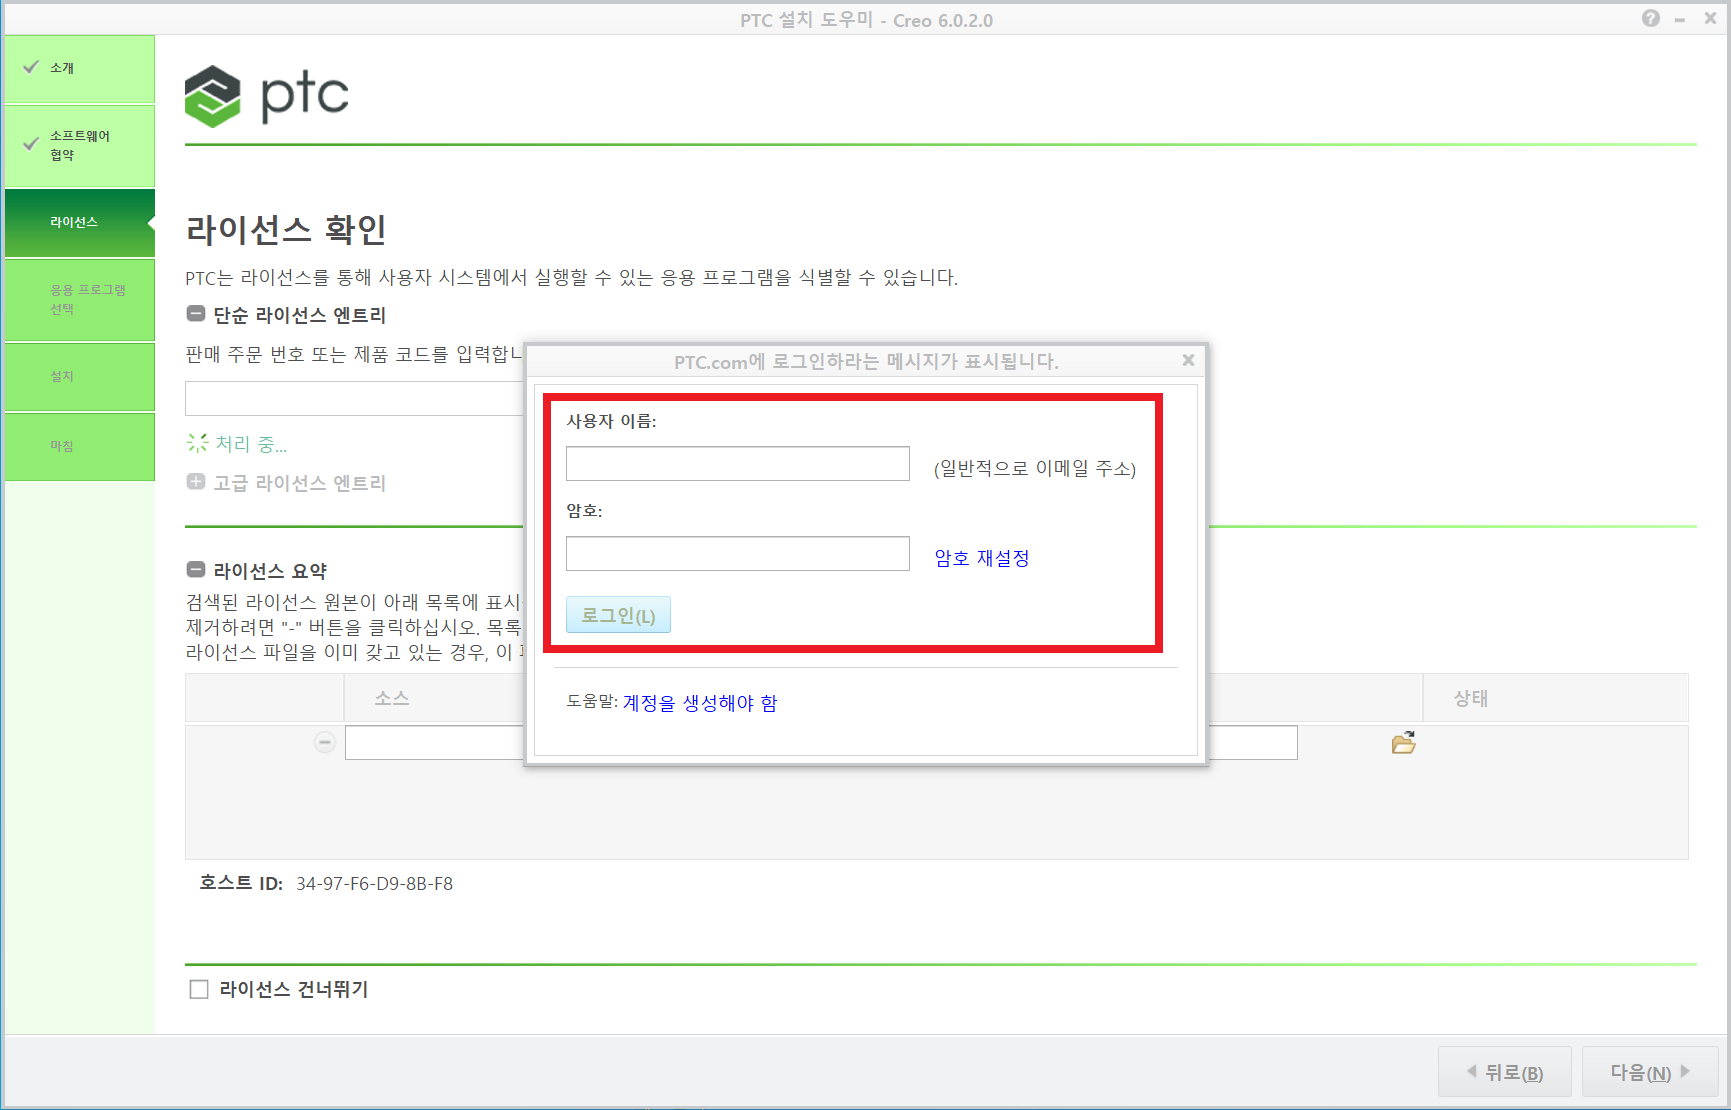Focus the sales order number input field
The image size is (1731, 1110).
355,398
